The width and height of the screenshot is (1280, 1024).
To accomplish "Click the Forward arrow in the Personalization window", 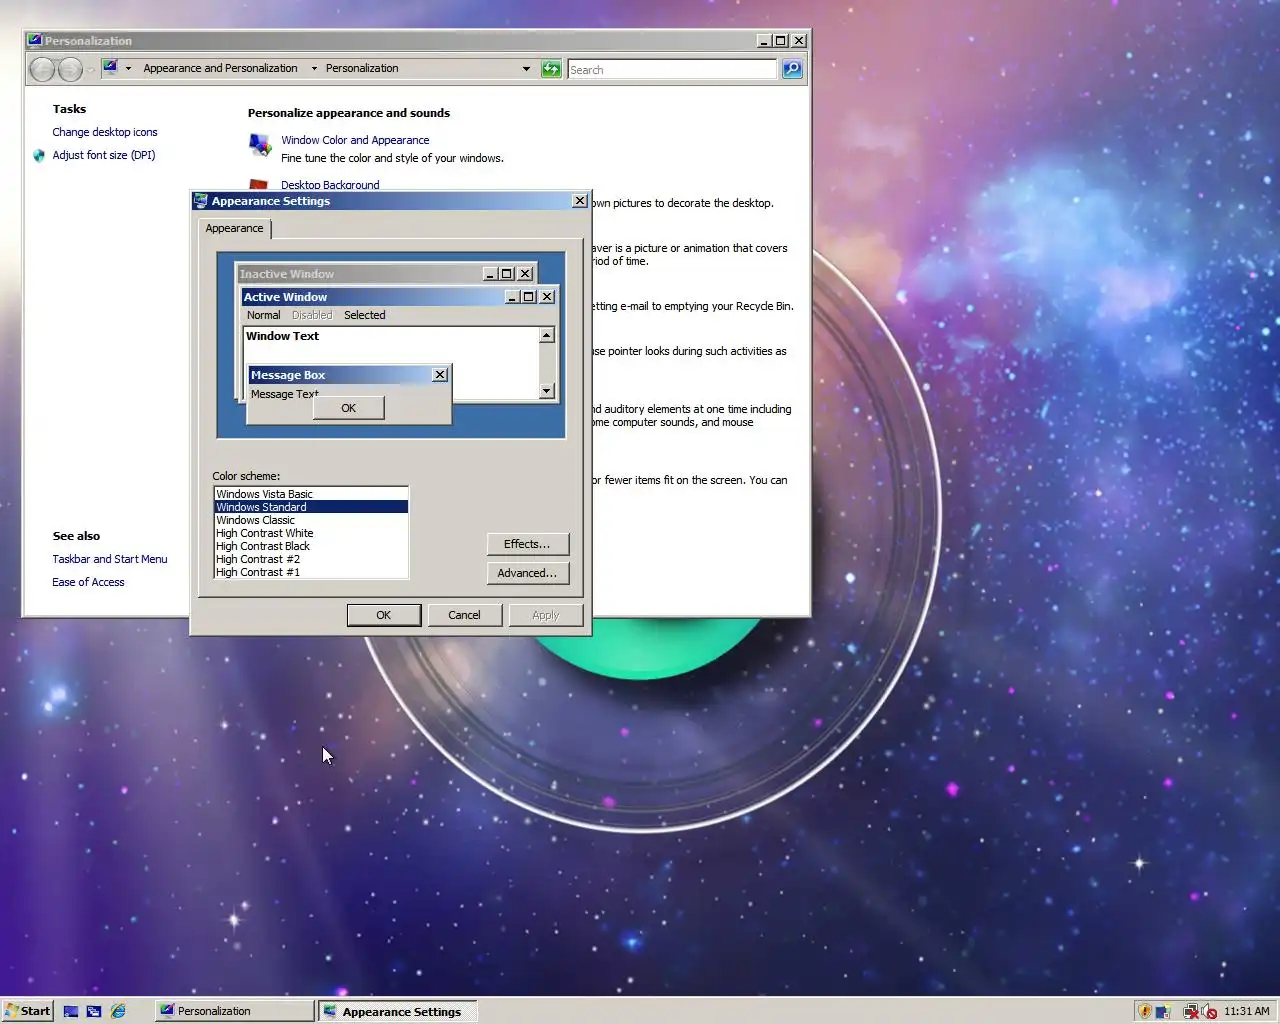I will pyautogui.click(x=70, y=69).
